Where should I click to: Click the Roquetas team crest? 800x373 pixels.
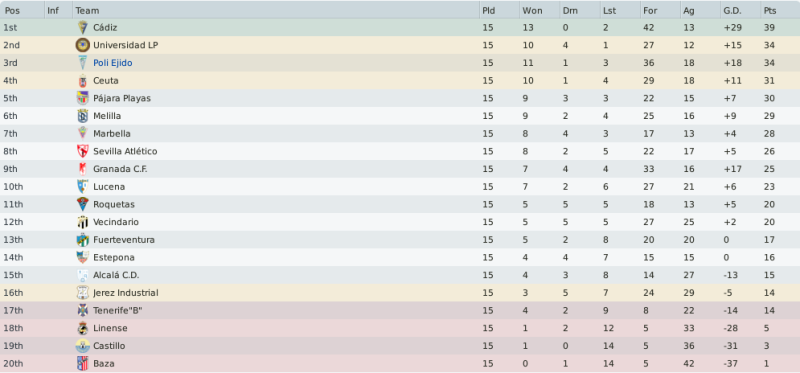click(82, 205)
